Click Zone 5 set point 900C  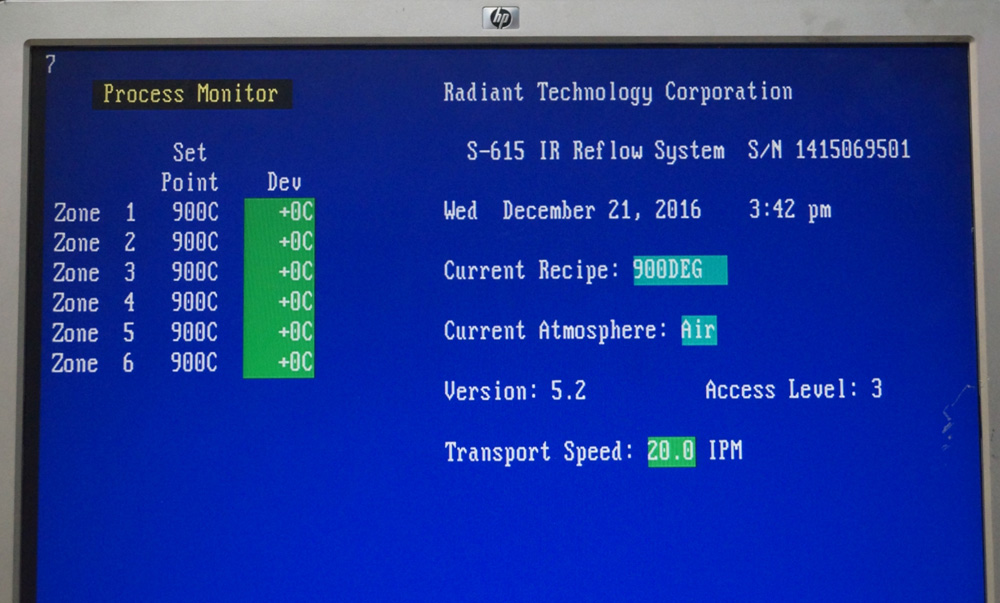click(x=194, y=332)
